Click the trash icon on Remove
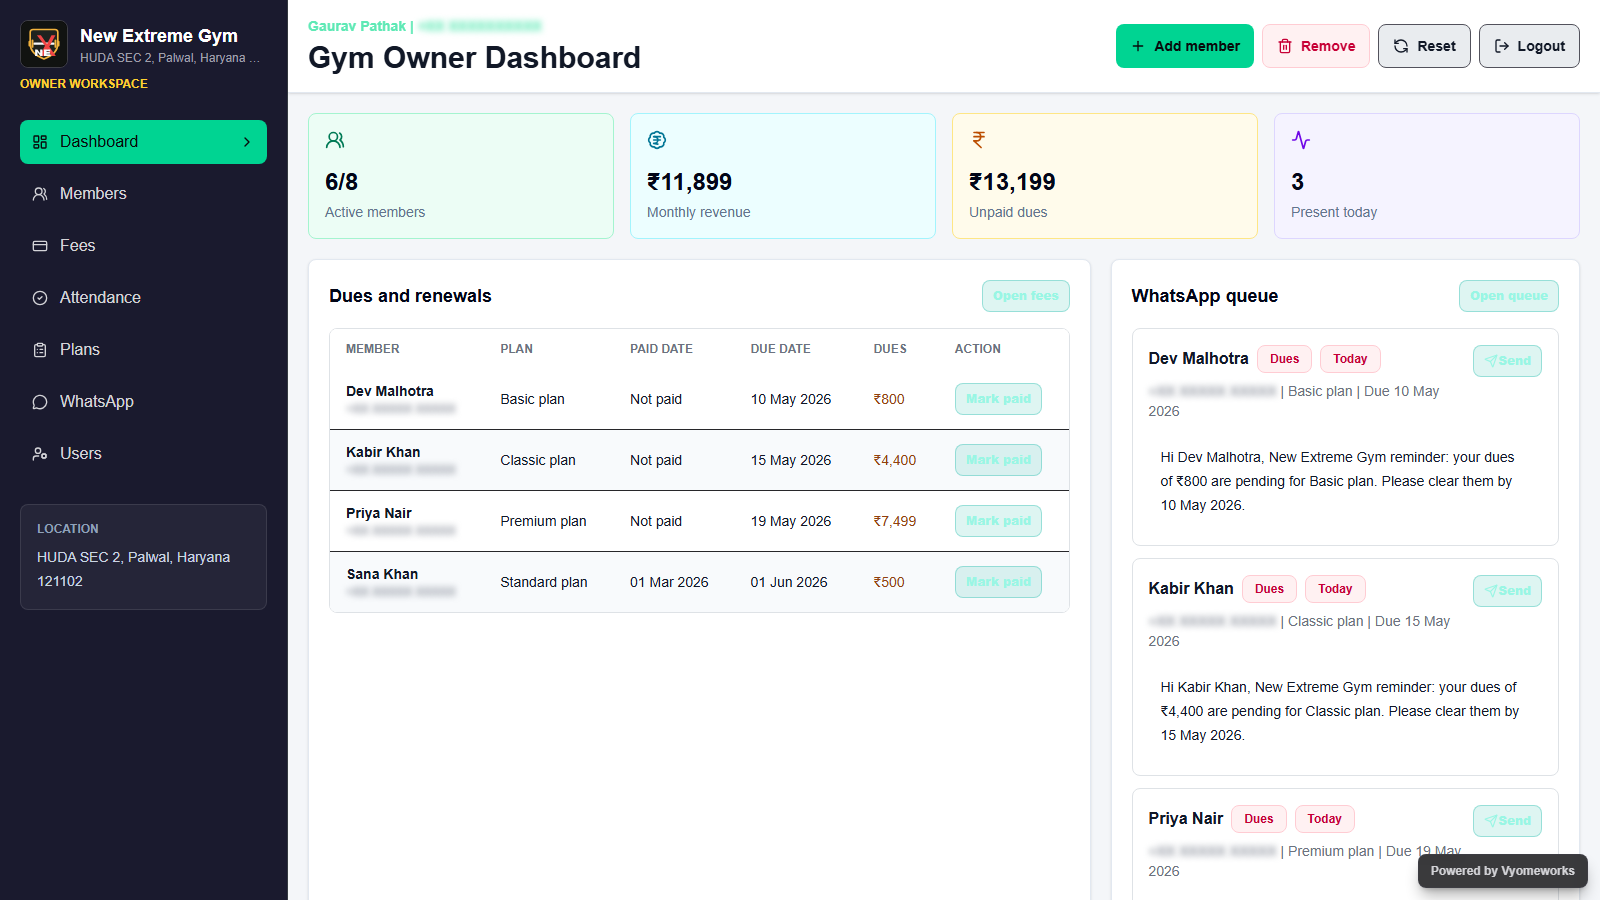The image size is (1600, 900). click(x=1285, y=46)
